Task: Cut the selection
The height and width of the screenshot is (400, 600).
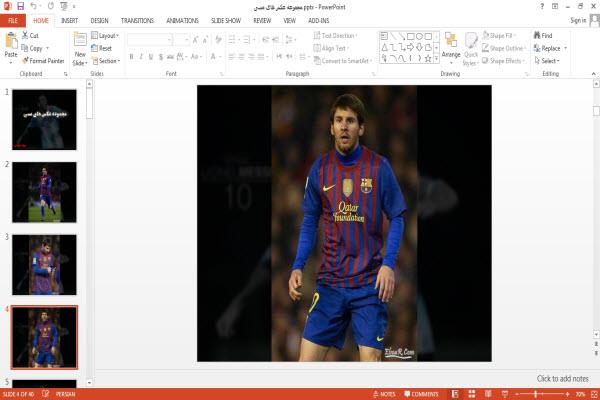Action: pos(30,35)
